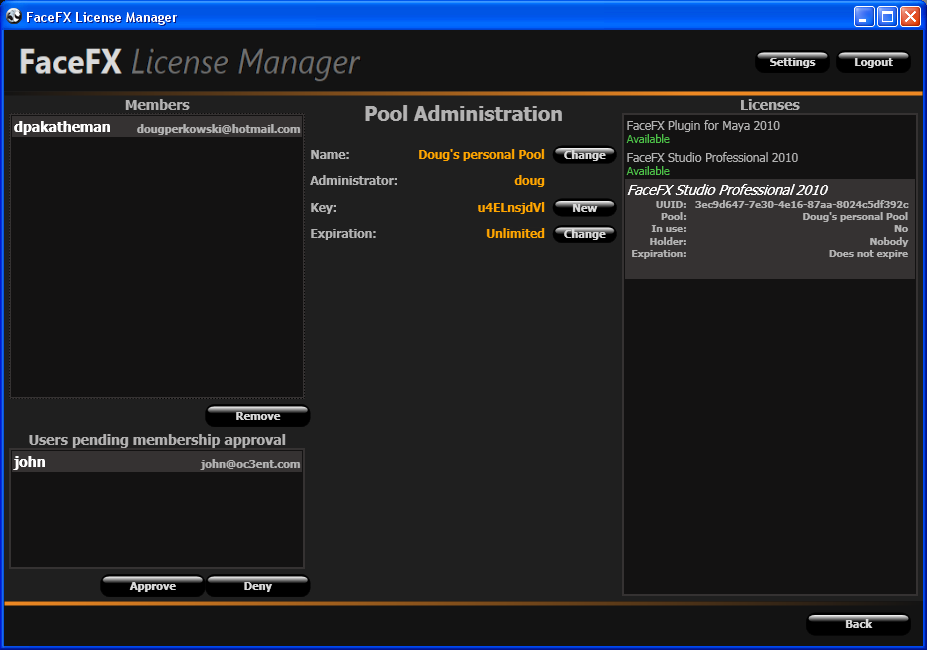The height and width of the screenshot is (650, 927).
Task: Click the key value u4ELnsjdVl
Action: pos(511,208)
